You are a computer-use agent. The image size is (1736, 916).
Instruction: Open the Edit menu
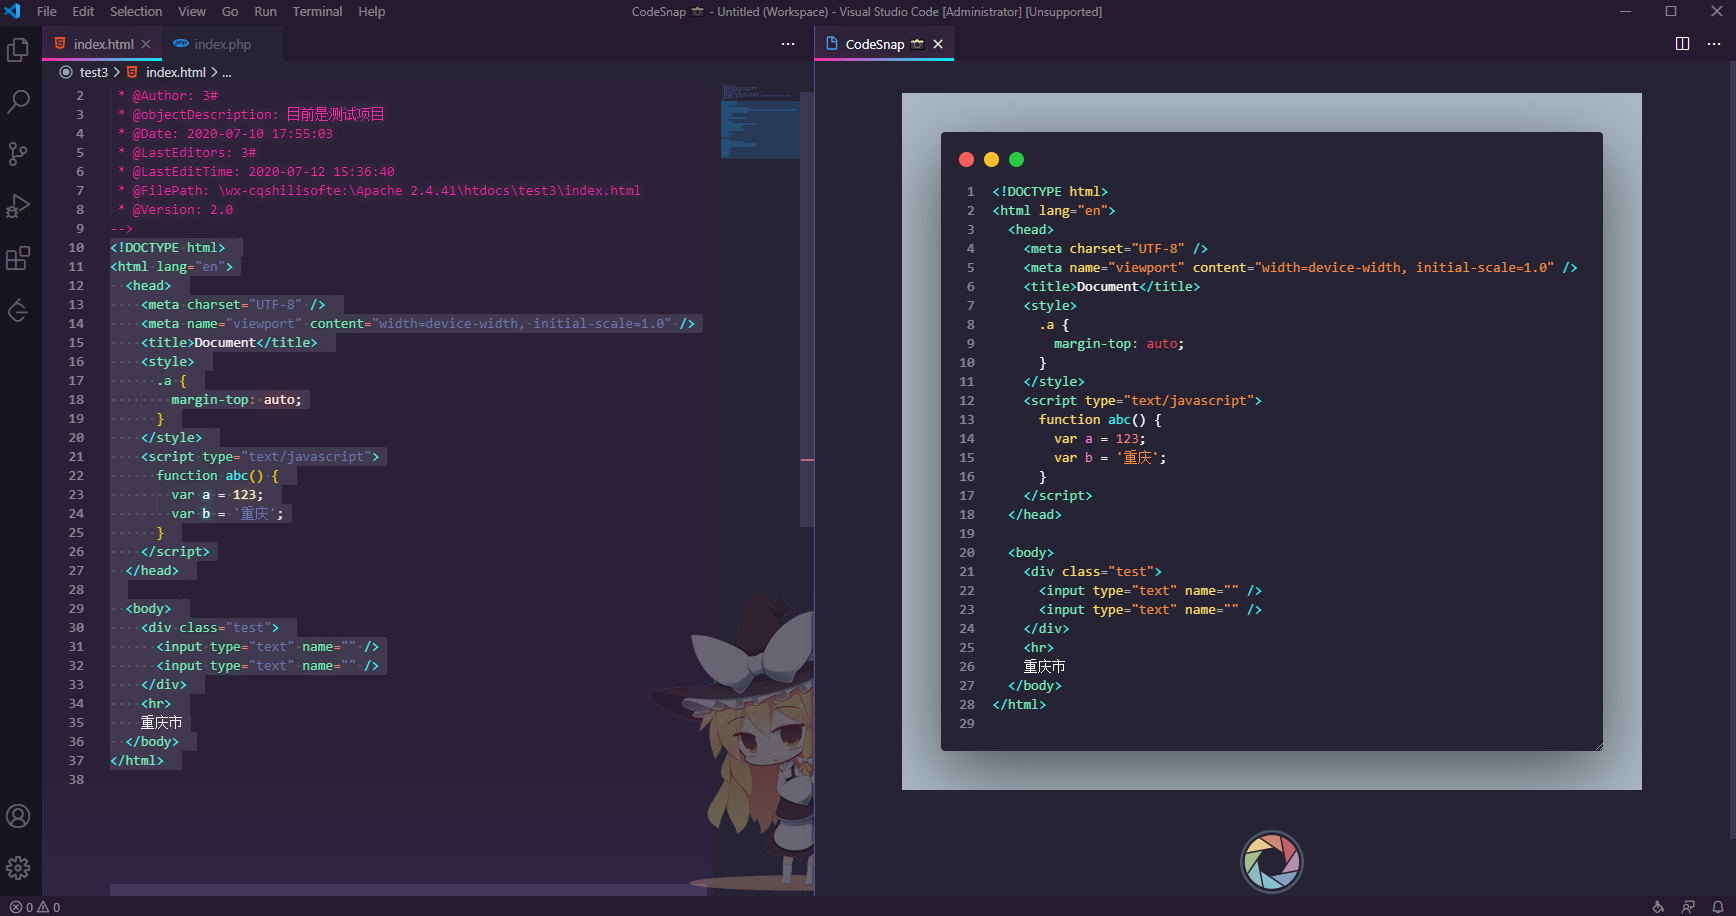(83, 11)
